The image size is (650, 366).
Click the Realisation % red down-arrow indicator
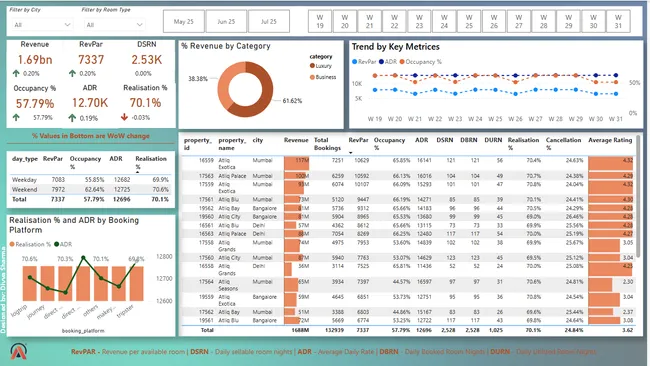tap(124, 117)
